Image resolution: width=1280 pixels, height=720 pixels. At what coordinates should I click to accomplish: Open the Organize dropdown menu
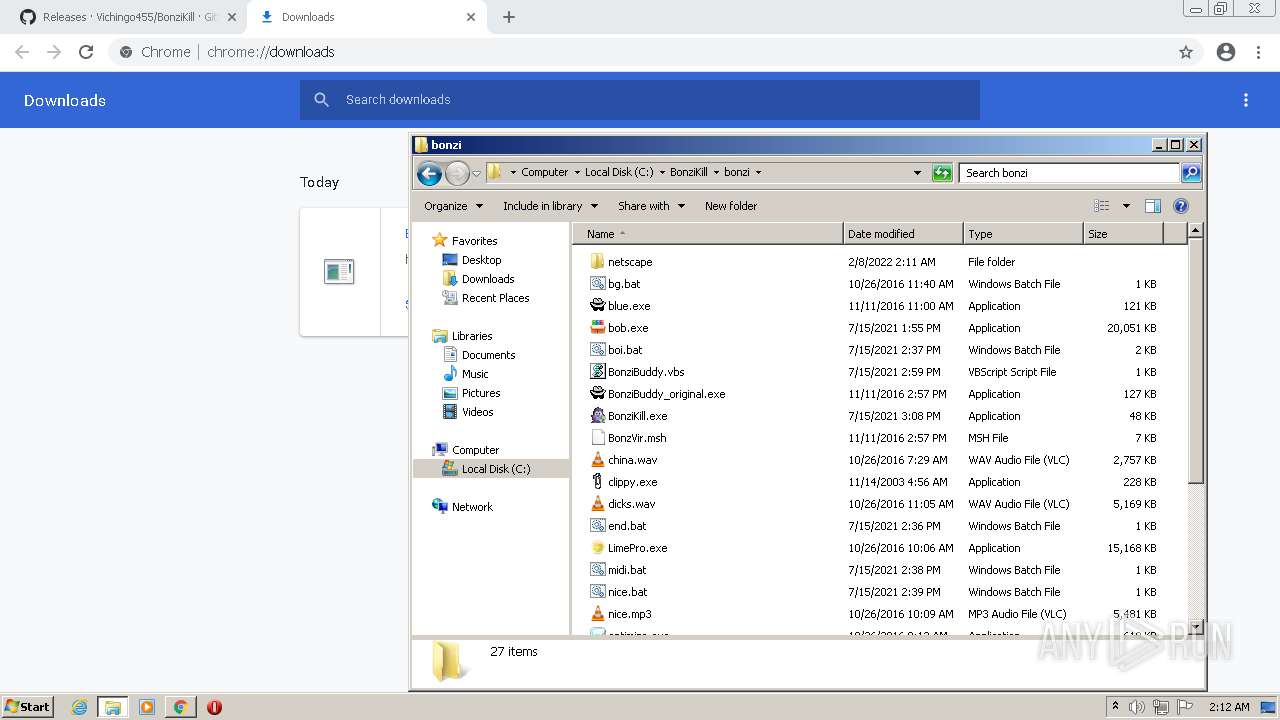click(453, 206)
